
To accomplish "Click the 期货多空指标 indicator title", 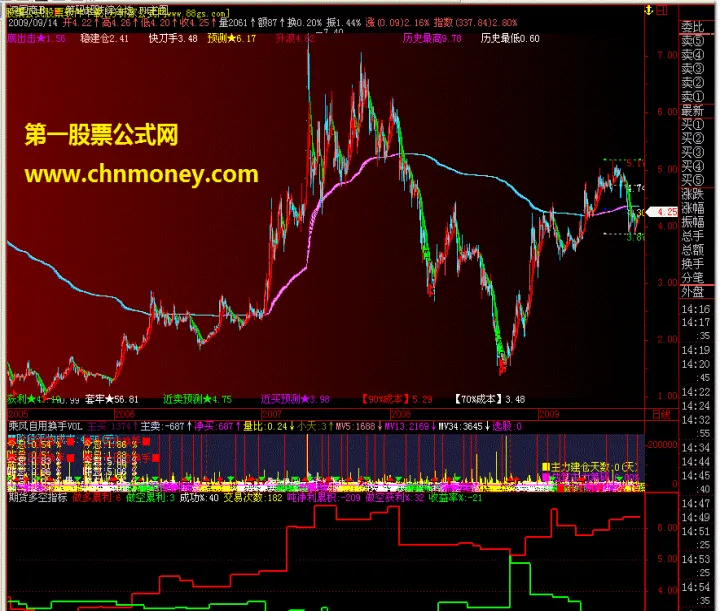I will 39,496.
